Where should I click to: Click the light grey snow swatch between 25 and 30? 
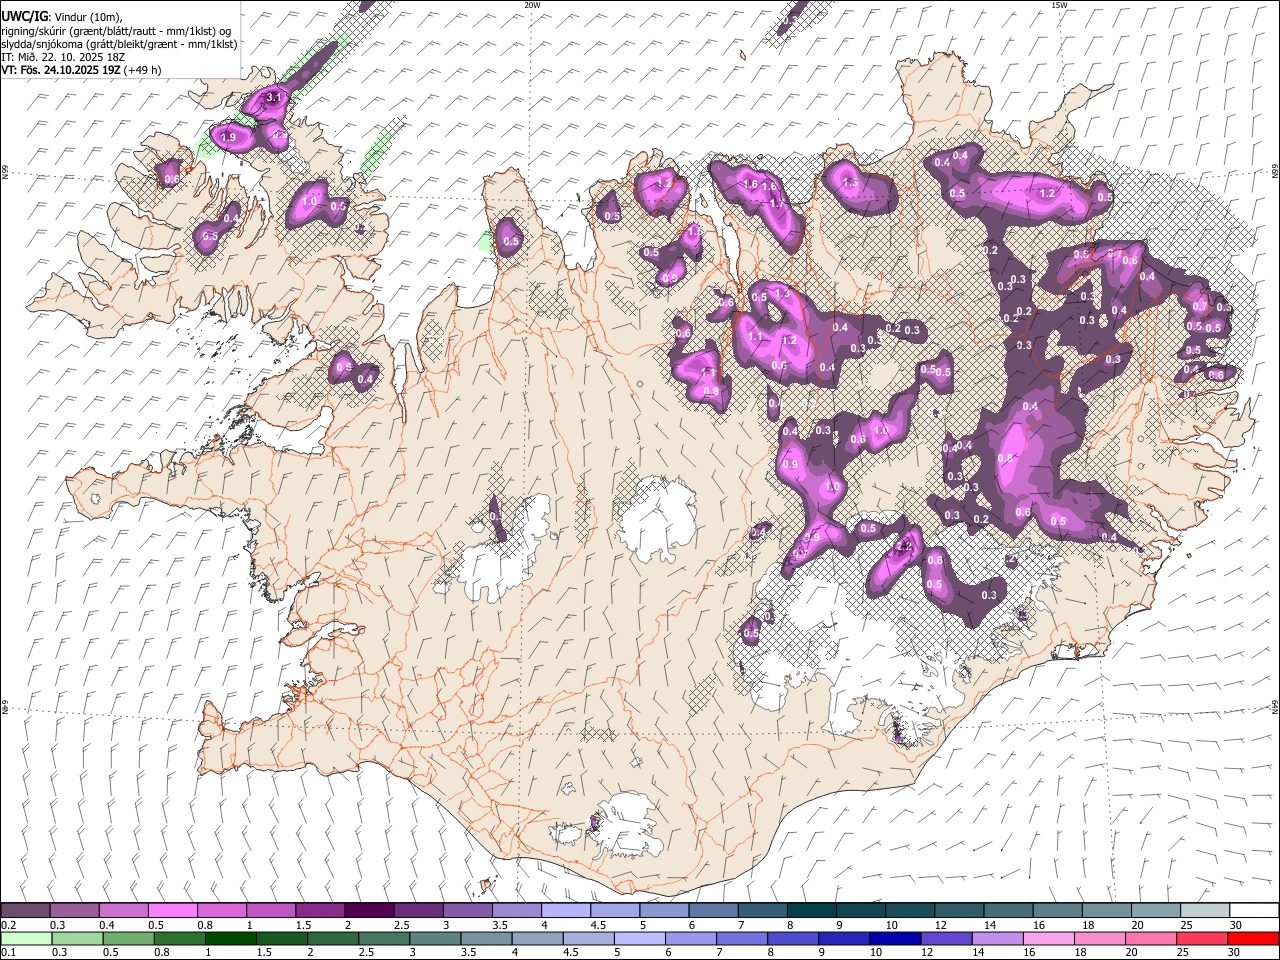point(1204,910)
